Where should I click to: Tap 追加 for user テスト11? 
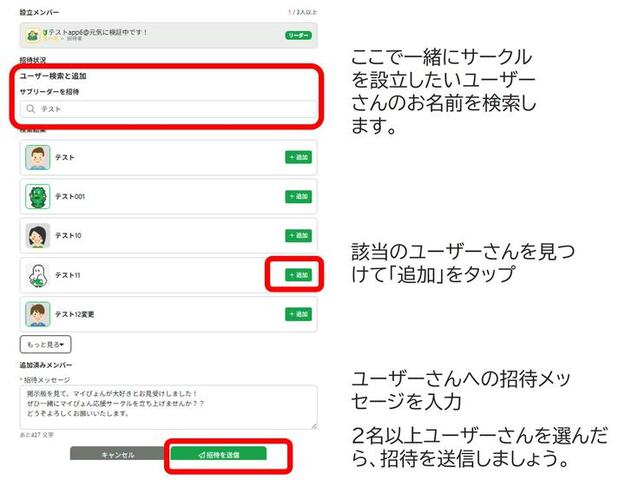[297, 274]
